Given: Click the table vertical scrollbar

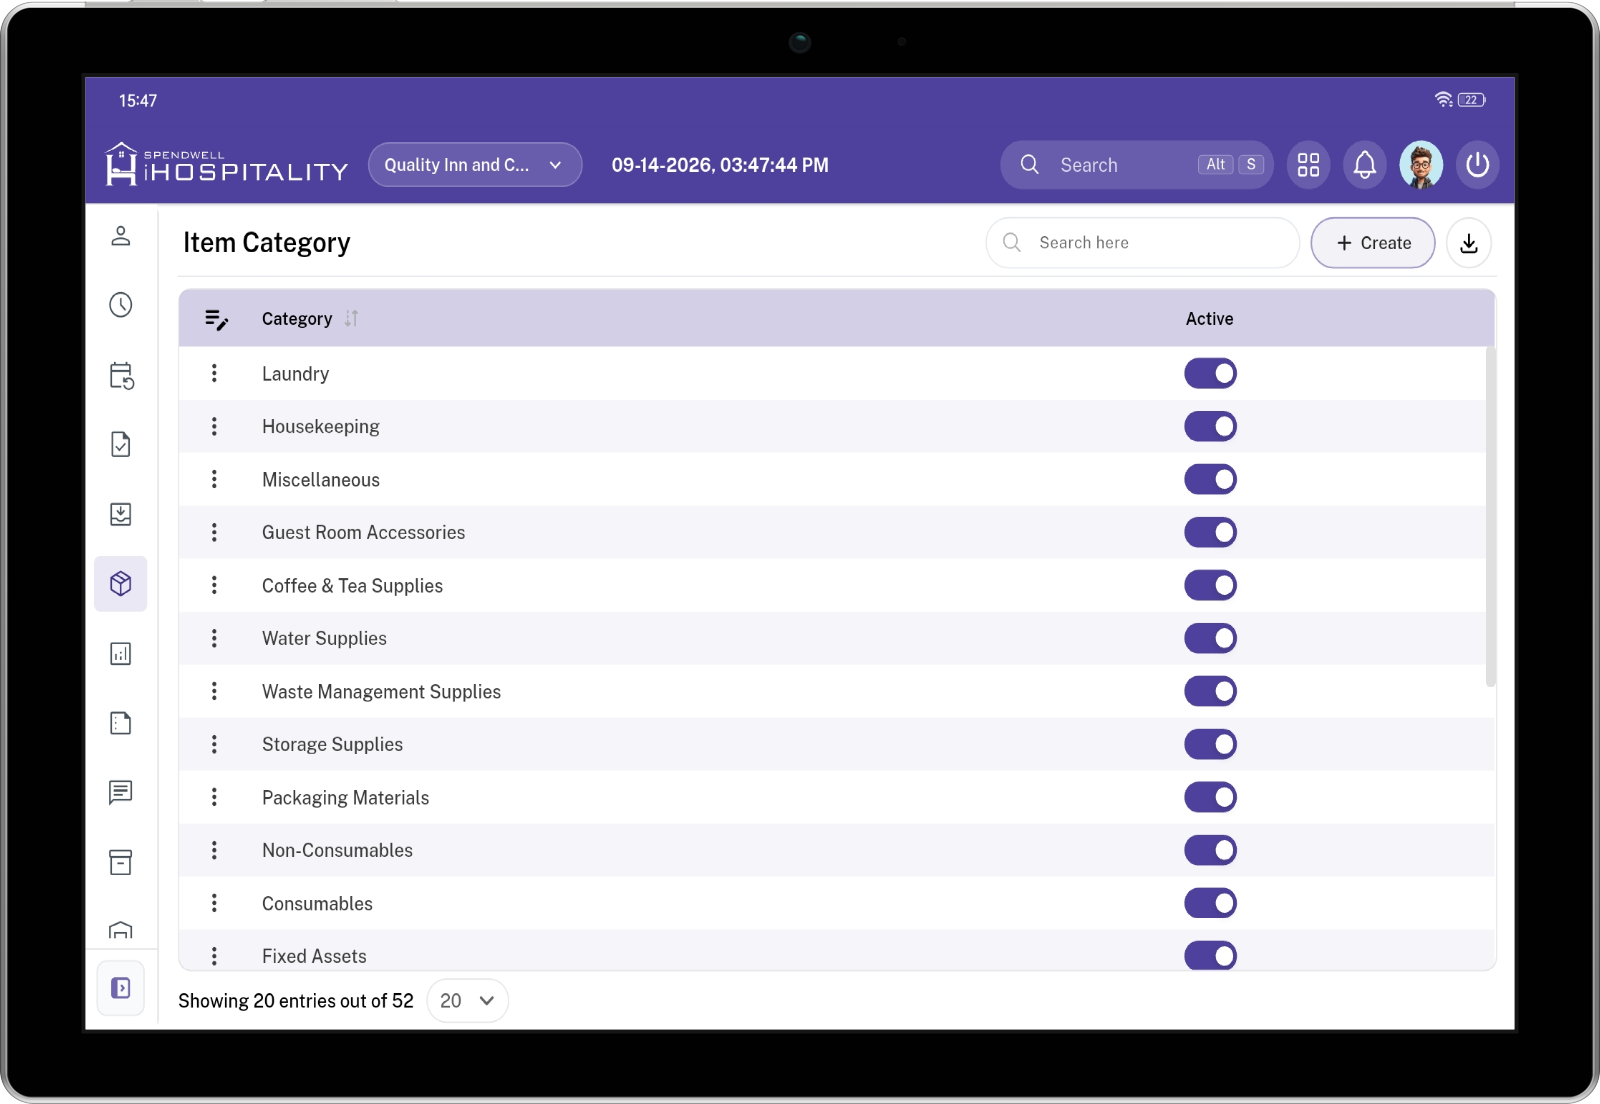Looking at the screenshot, I should [1490, 515].
